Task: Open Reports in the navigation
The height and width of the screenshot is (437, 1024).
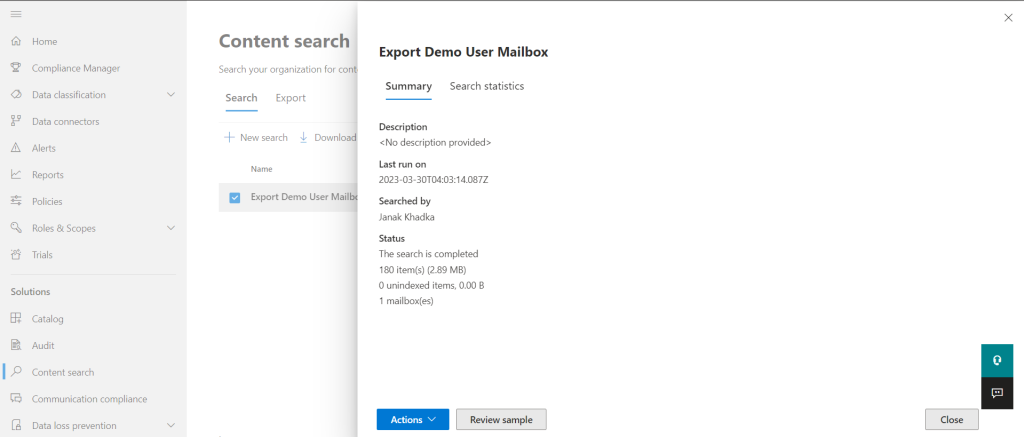Action: [48, 175]
